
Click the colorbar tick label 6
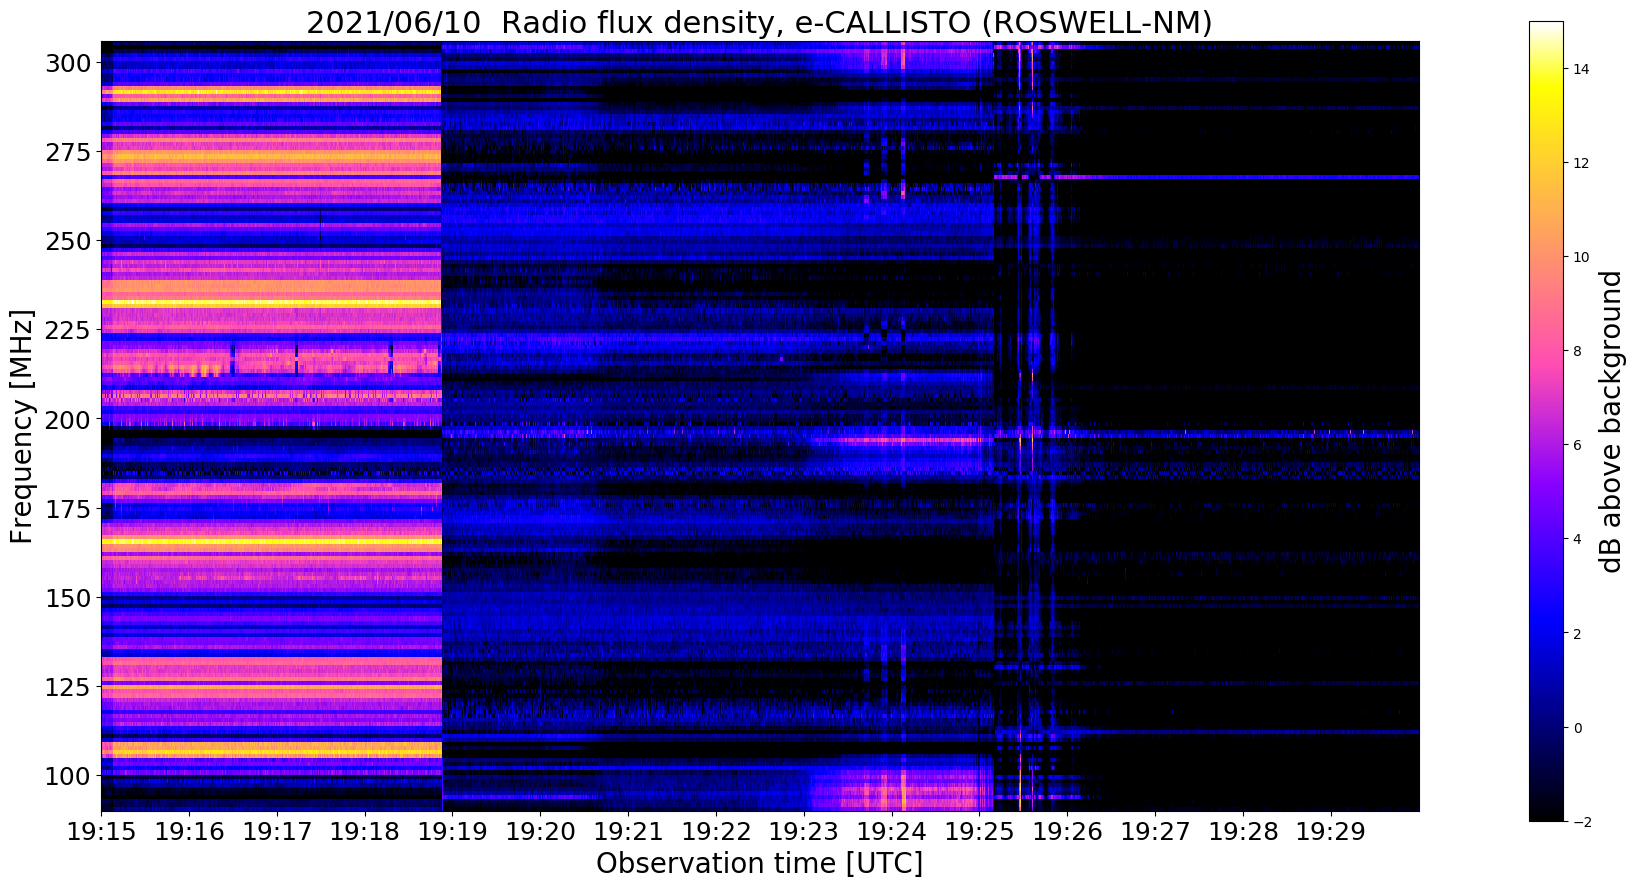point(1579,445)
